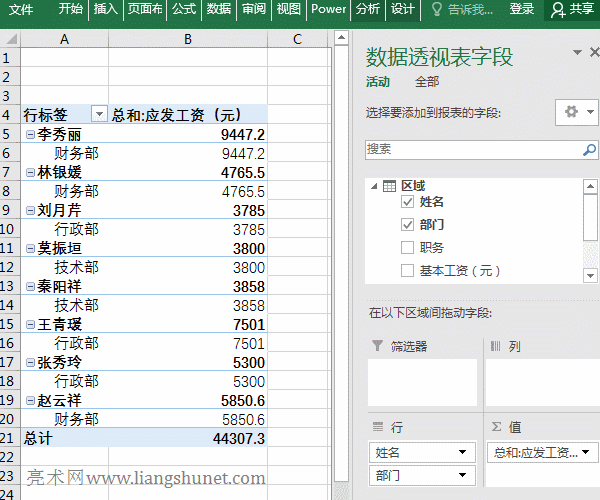Open the 总和:应发工资 value field dropdown
Viewport: 600px width, 500px height.
click(586, 453)
